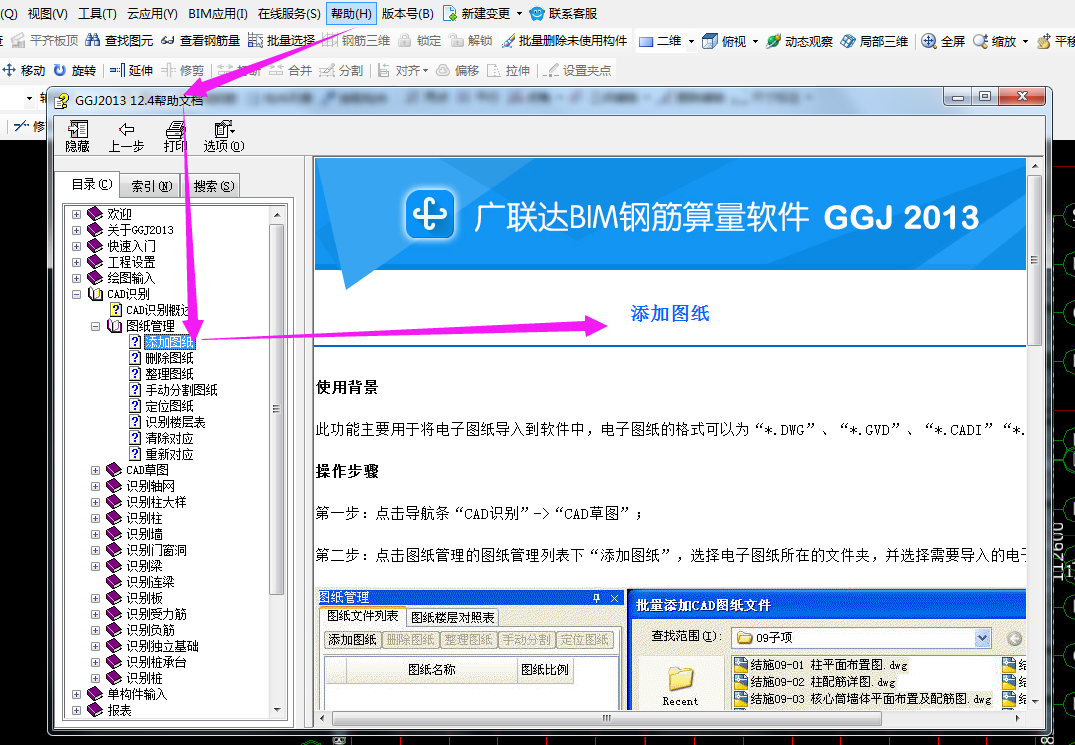The width and height of the screenshot is (1075, 745).
Task: Select the 延伸 extend tool
Action: 132,70
